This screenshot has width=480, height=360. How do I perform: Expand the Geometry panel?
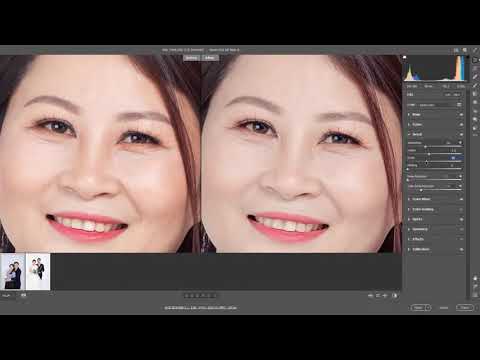tap(409, 229)
